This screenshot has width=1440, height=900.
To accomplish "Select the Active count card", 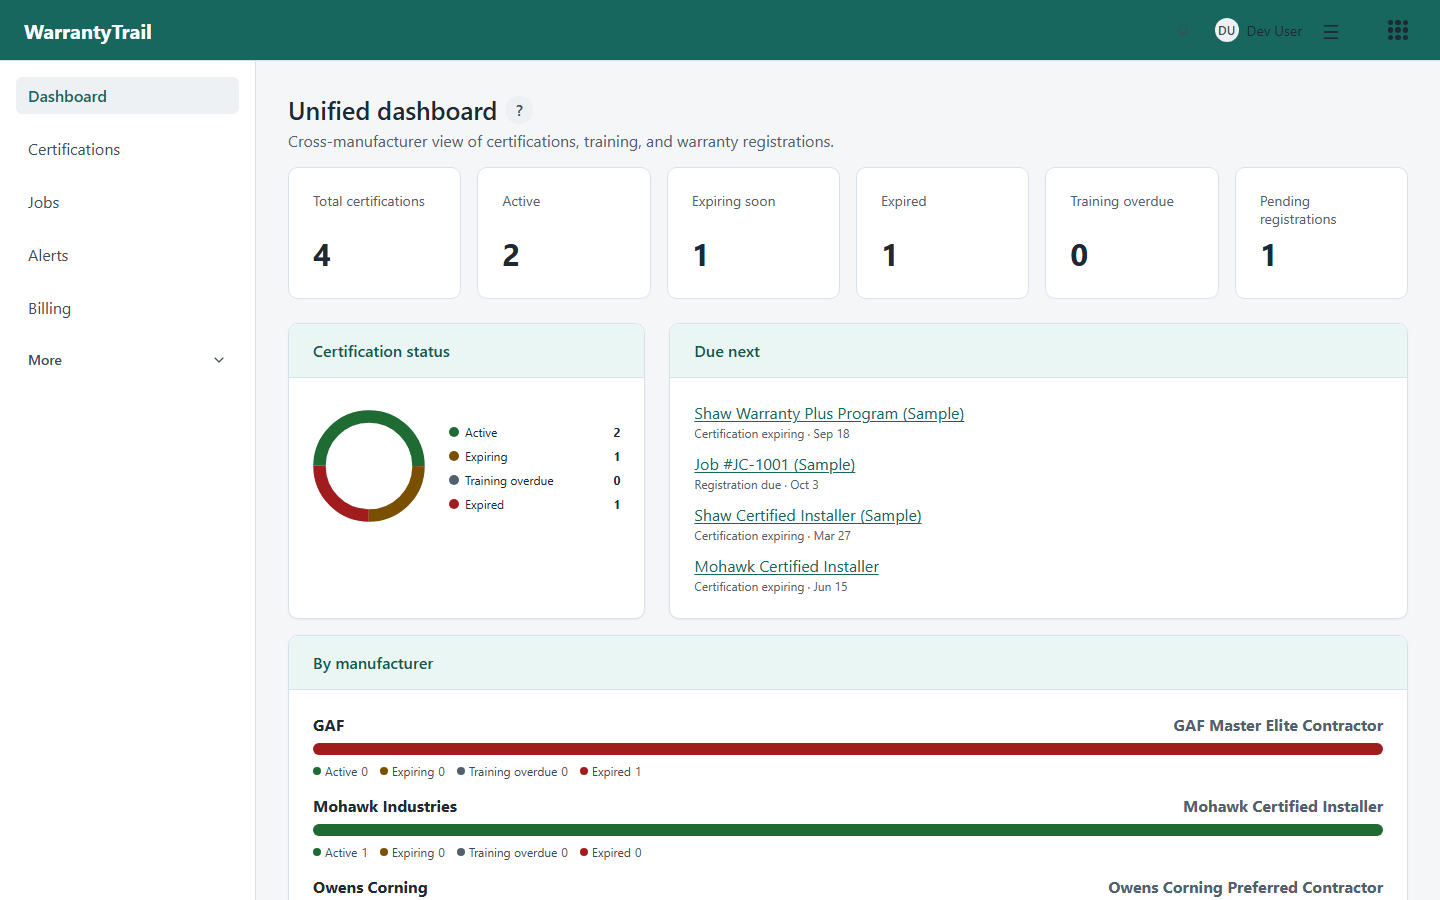I will (564, 233).
